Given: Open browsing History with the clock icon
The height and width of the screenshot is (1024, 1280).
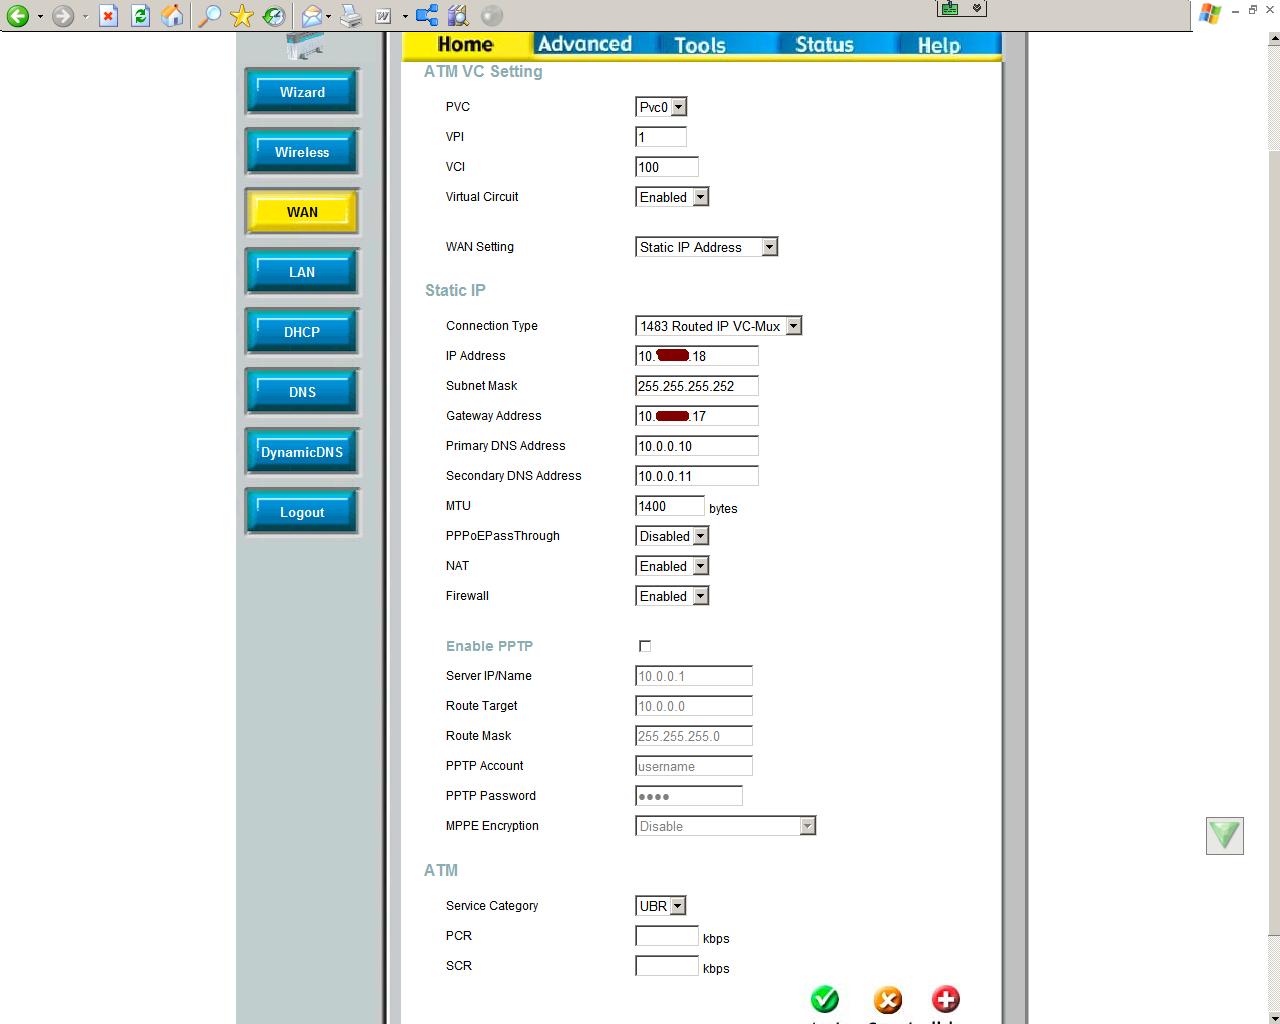Looking at the screenshot, I should 273,16.
